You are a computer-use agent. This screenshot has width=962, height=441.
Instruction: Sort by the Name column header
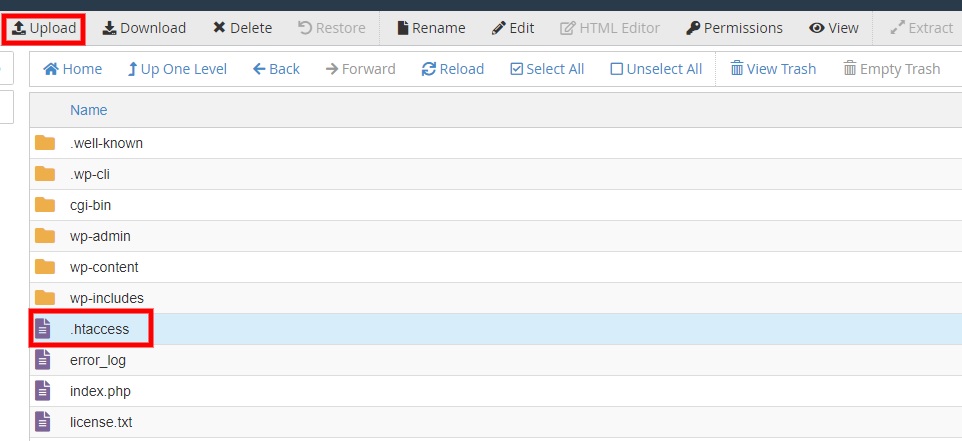click(x=88, y=110)
